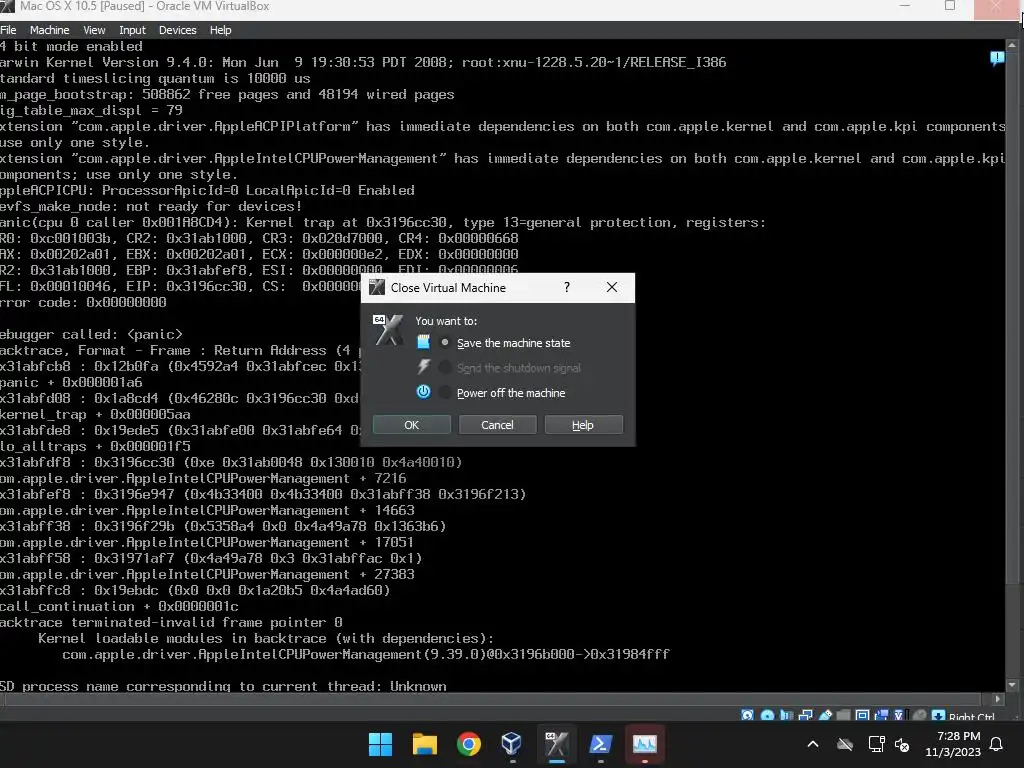Open File Explorer from taskbar
Screen dimensions: 1024x768
click(x=424, y=744)
